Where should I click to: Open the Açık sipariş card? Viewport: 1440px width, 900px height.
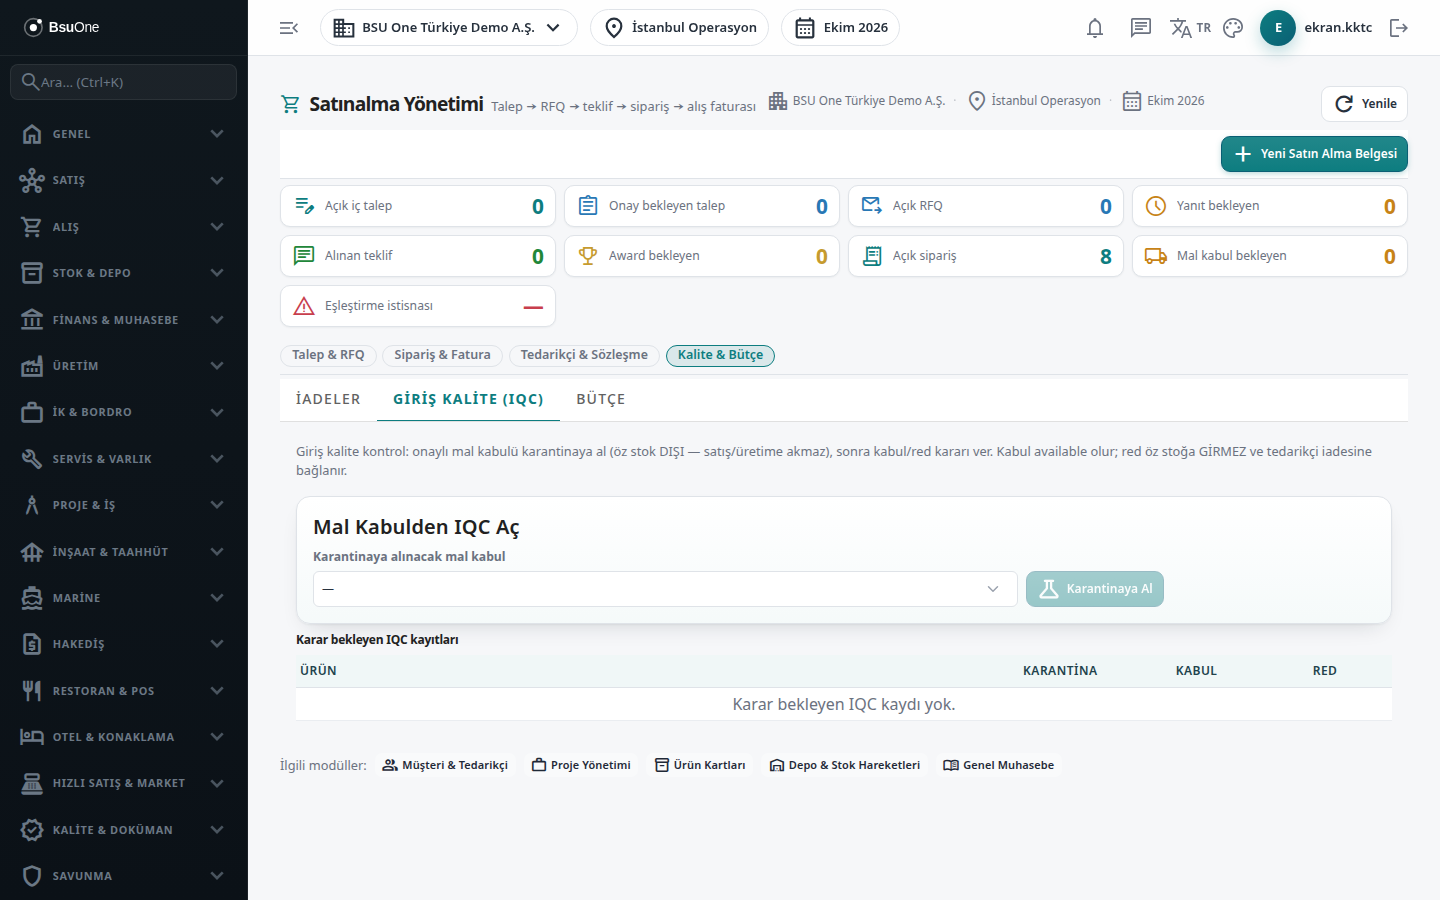[986, 256]
